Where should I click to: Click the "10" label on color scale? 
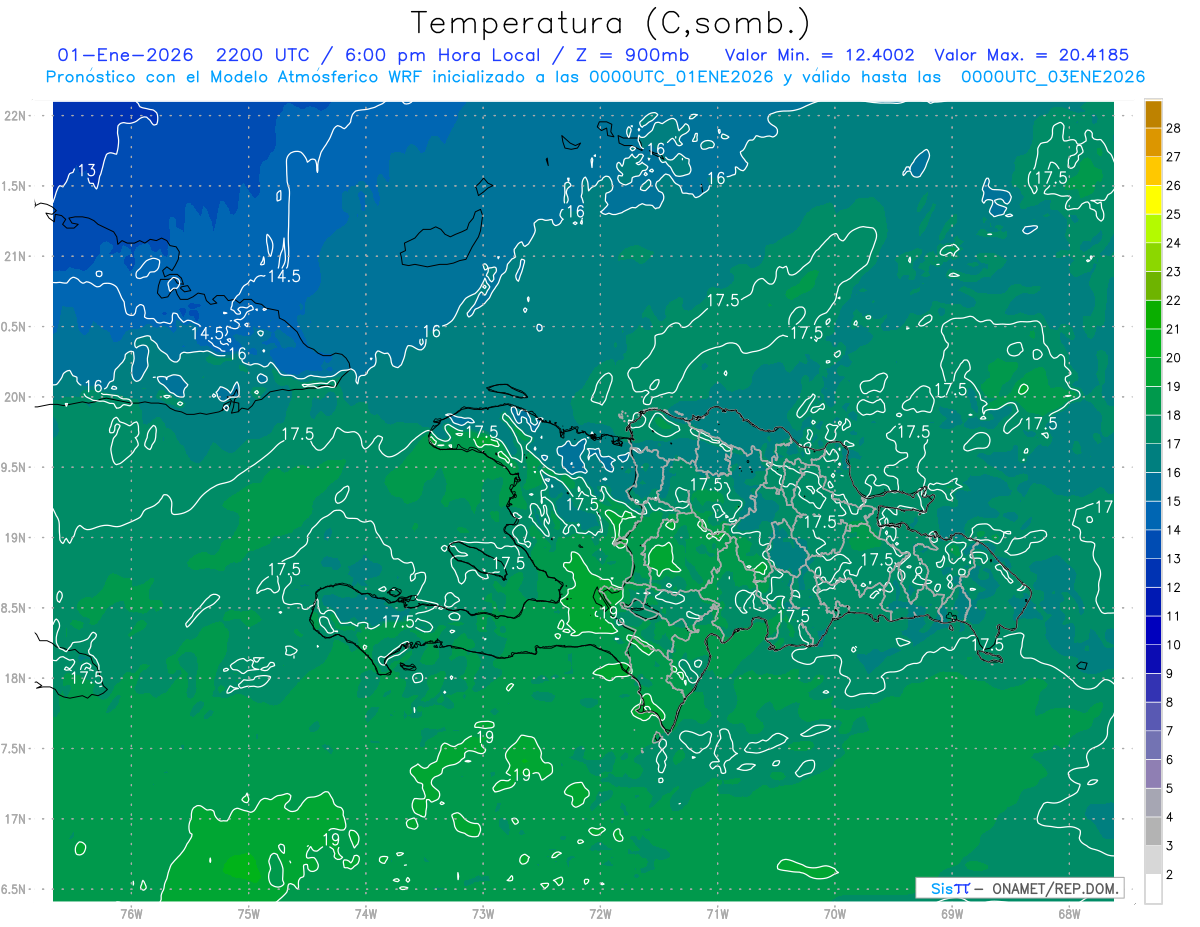tap(1174, 645)
